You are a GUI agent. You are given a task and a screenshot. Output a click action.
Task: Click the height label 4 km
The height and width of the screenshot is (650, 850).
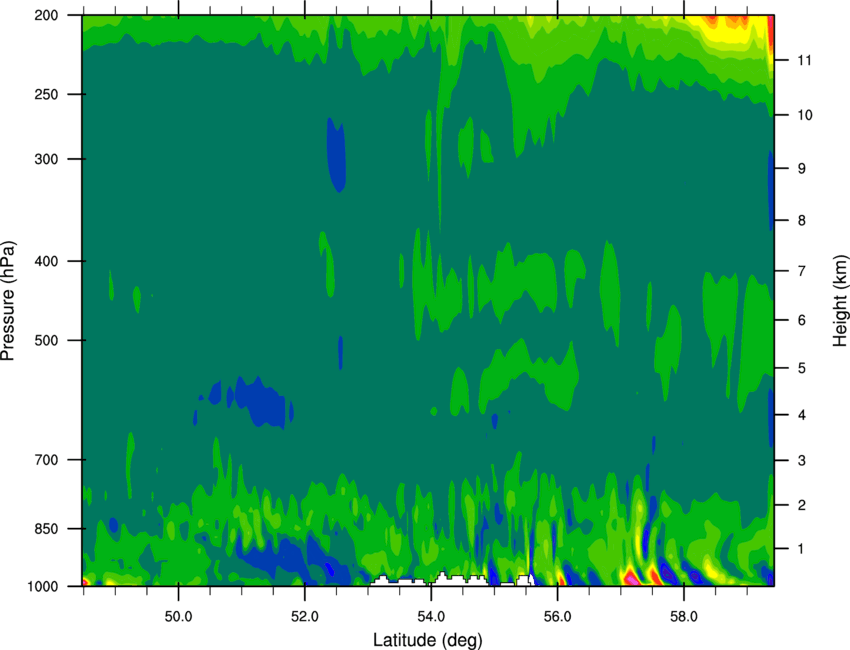pyautogui.click(x=802, y=415)
